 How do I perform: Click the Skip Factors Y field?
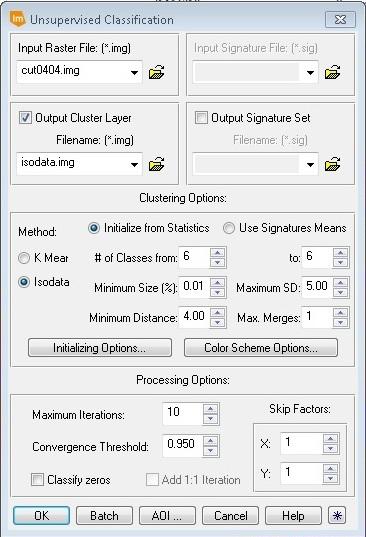coord(302,474)
